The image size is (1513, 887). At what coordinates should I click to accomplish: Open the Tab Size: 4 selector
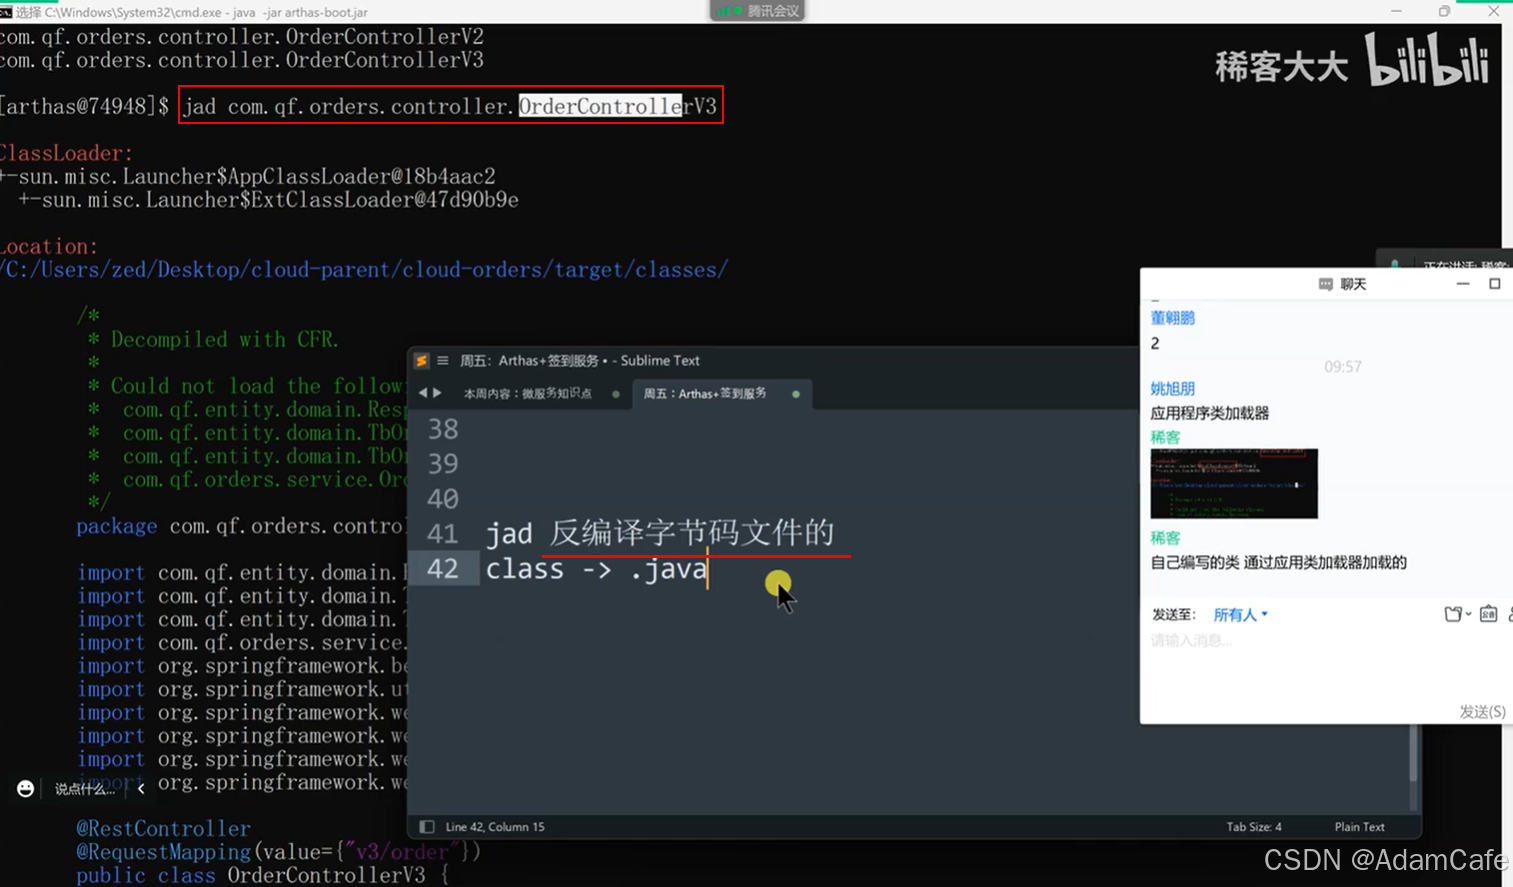[x=1254, y=827]
